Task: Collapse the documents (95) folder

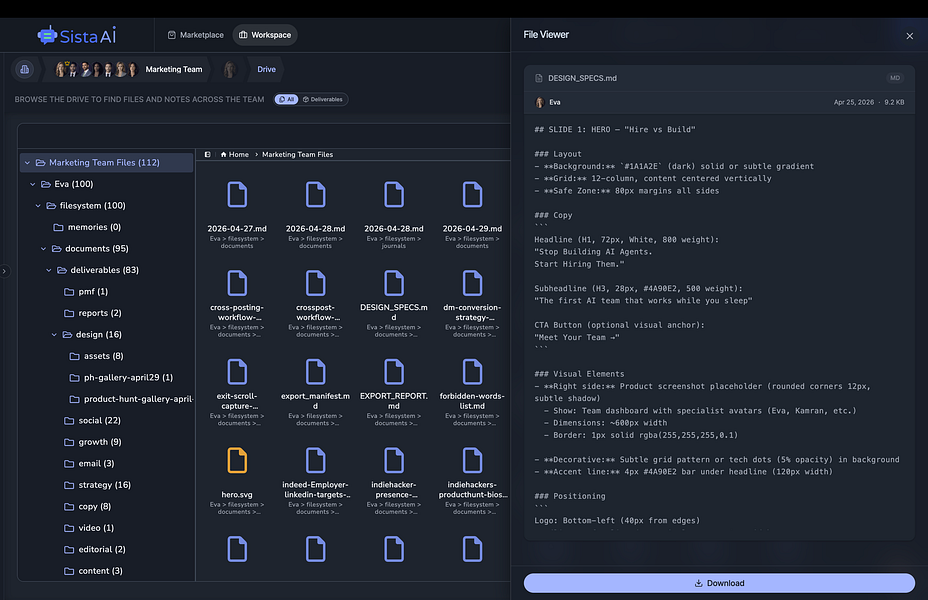Action: (x=43, y=249)
